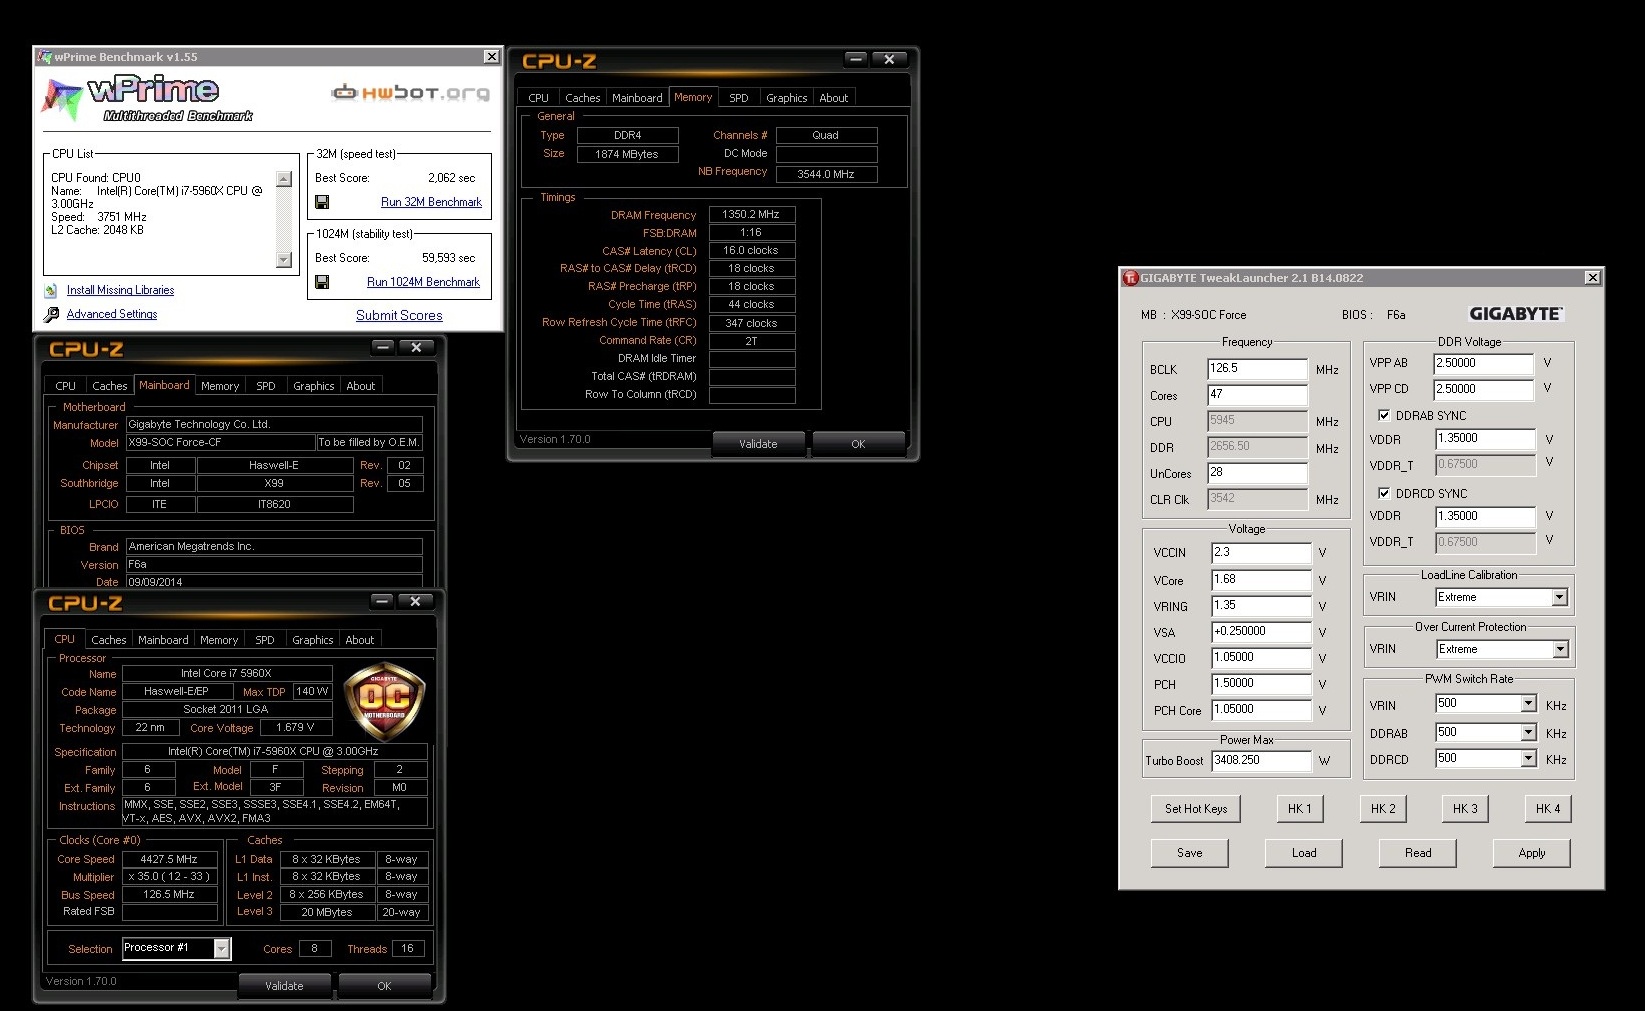The image size is (1645, 1011).
Task: Click the VPP AB voltage field
Action: (1484, 364)
